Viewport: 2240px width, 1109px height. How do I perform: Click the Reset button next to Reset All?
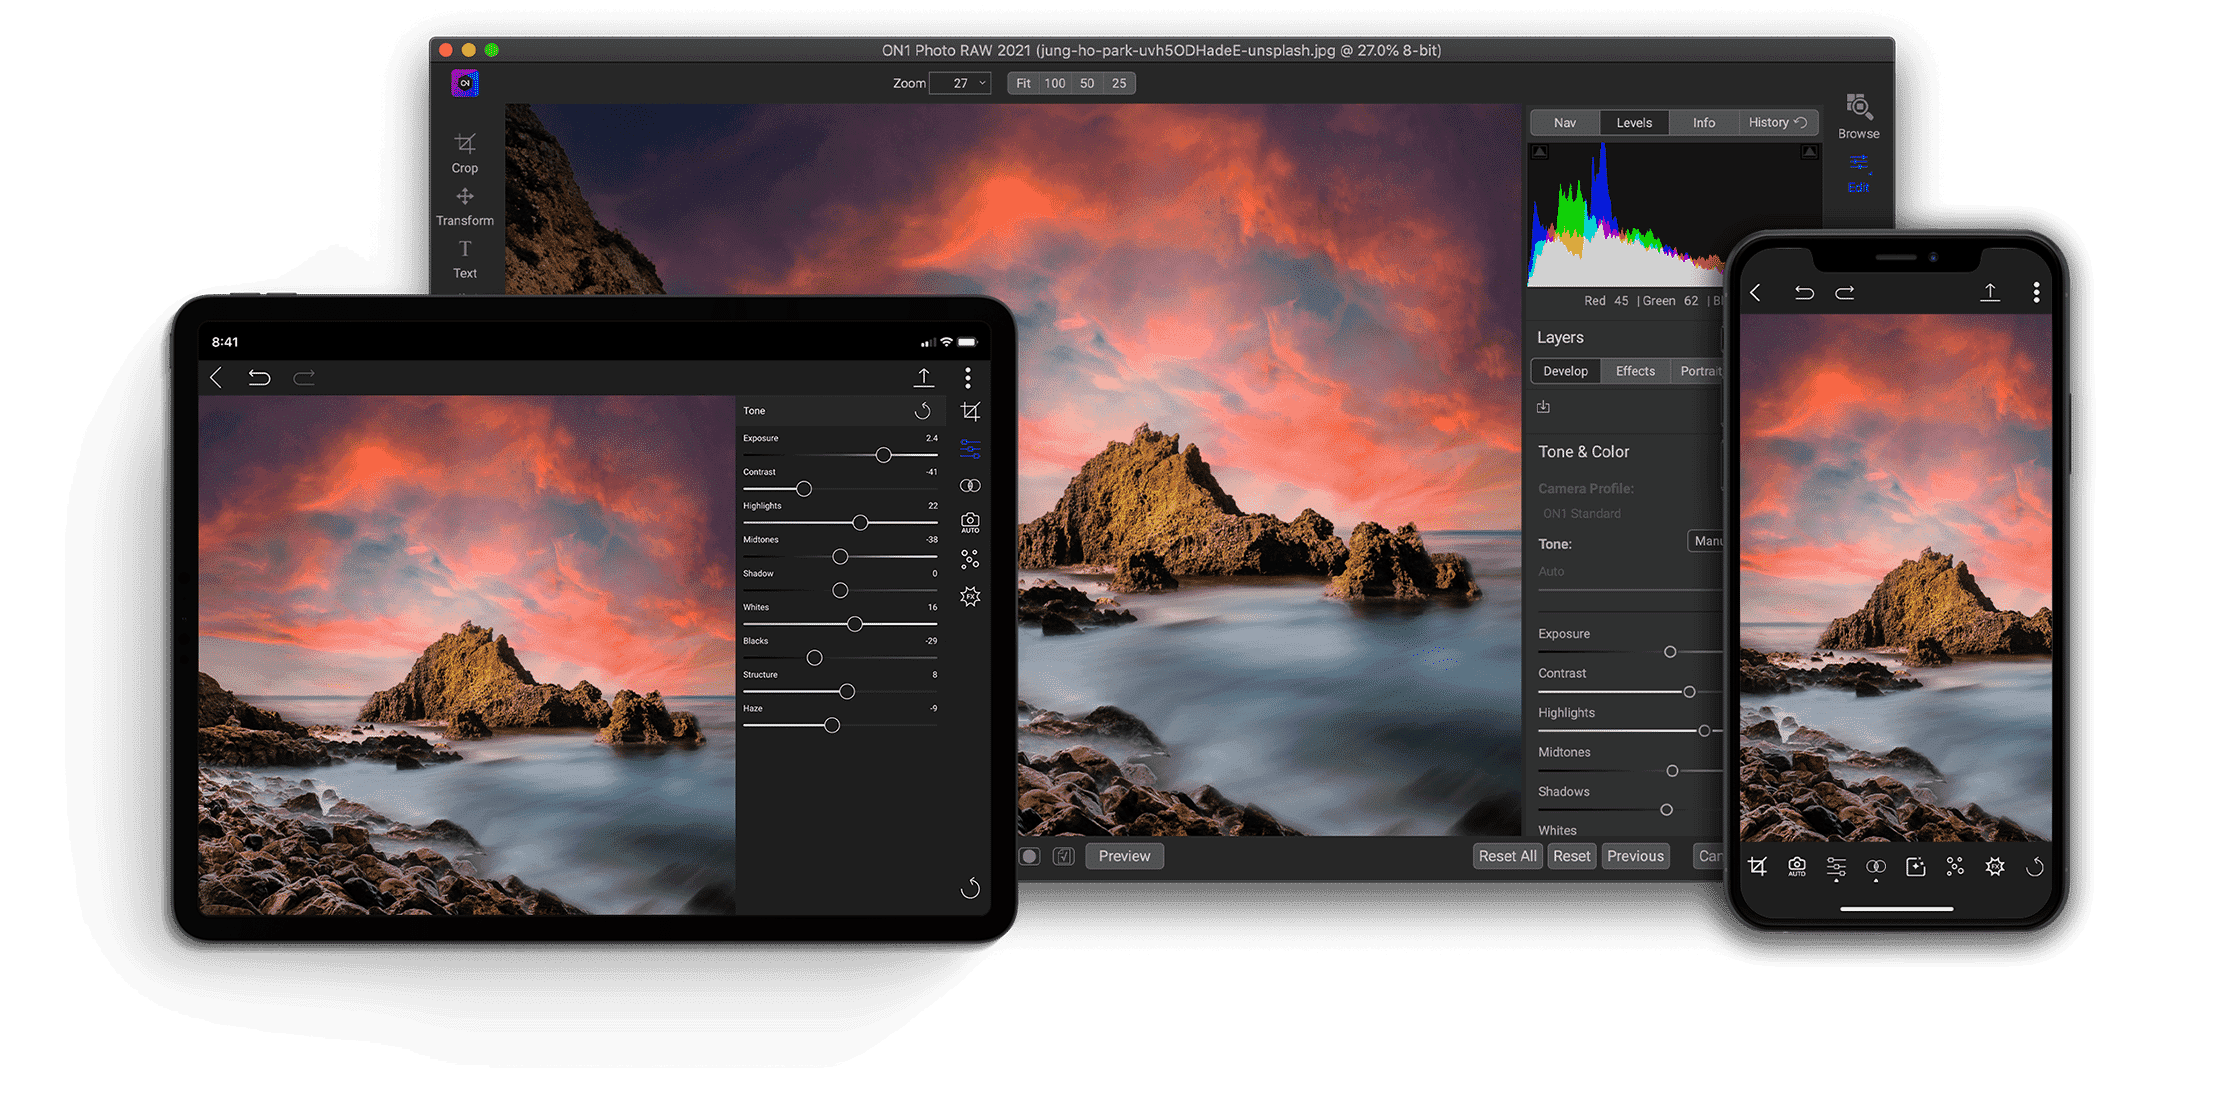pos(1571,856)
